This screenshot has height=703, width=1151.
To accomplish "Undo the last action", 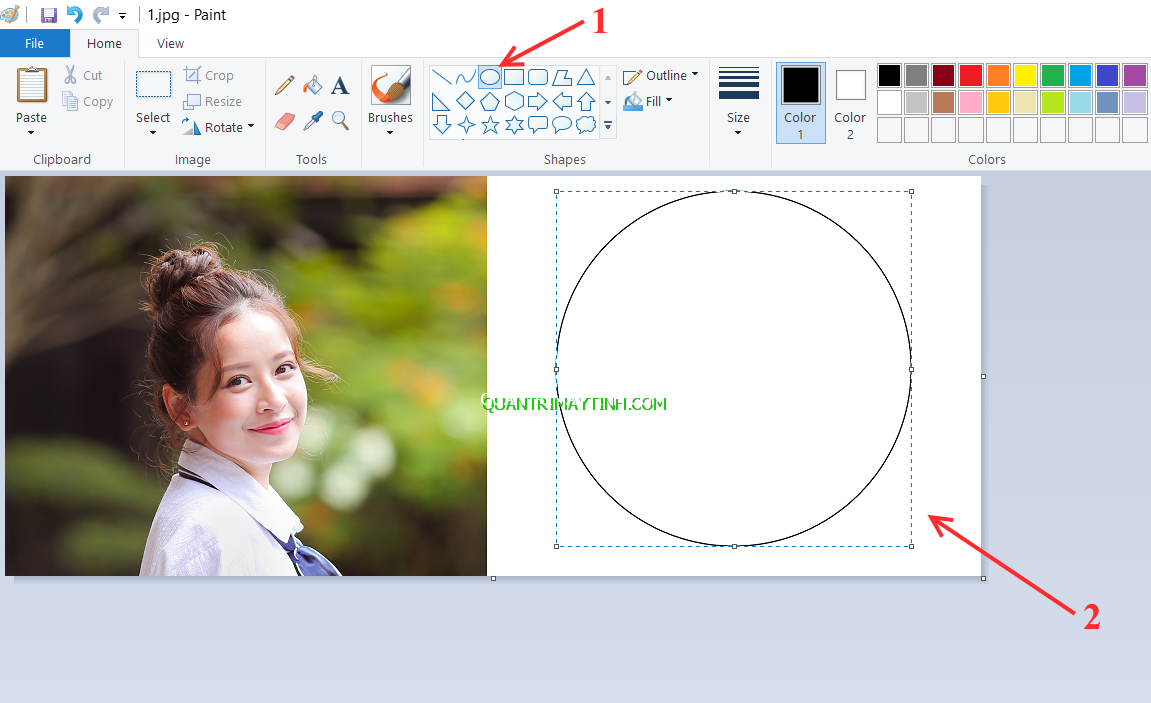I will click(x=74, y=15).
